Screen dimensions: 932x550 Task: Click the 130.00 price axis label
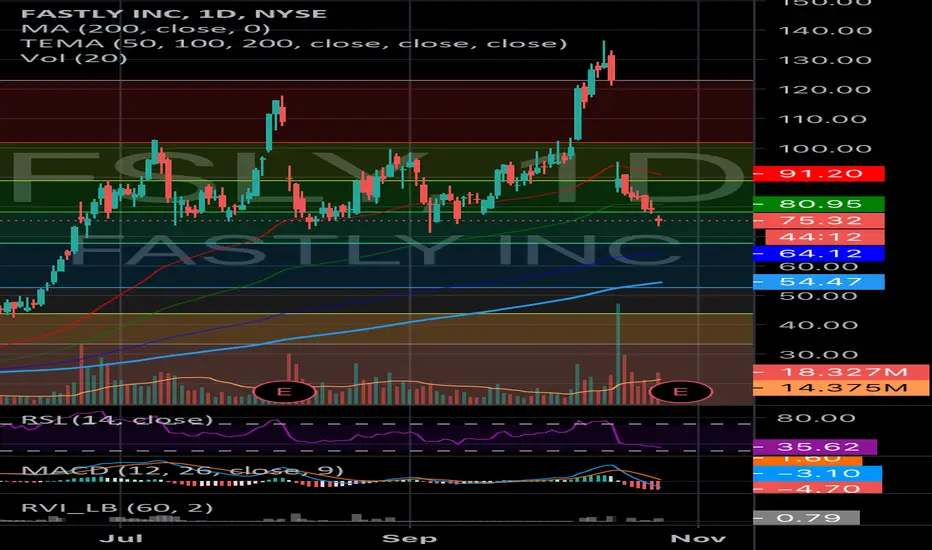(x=825, y=60)
